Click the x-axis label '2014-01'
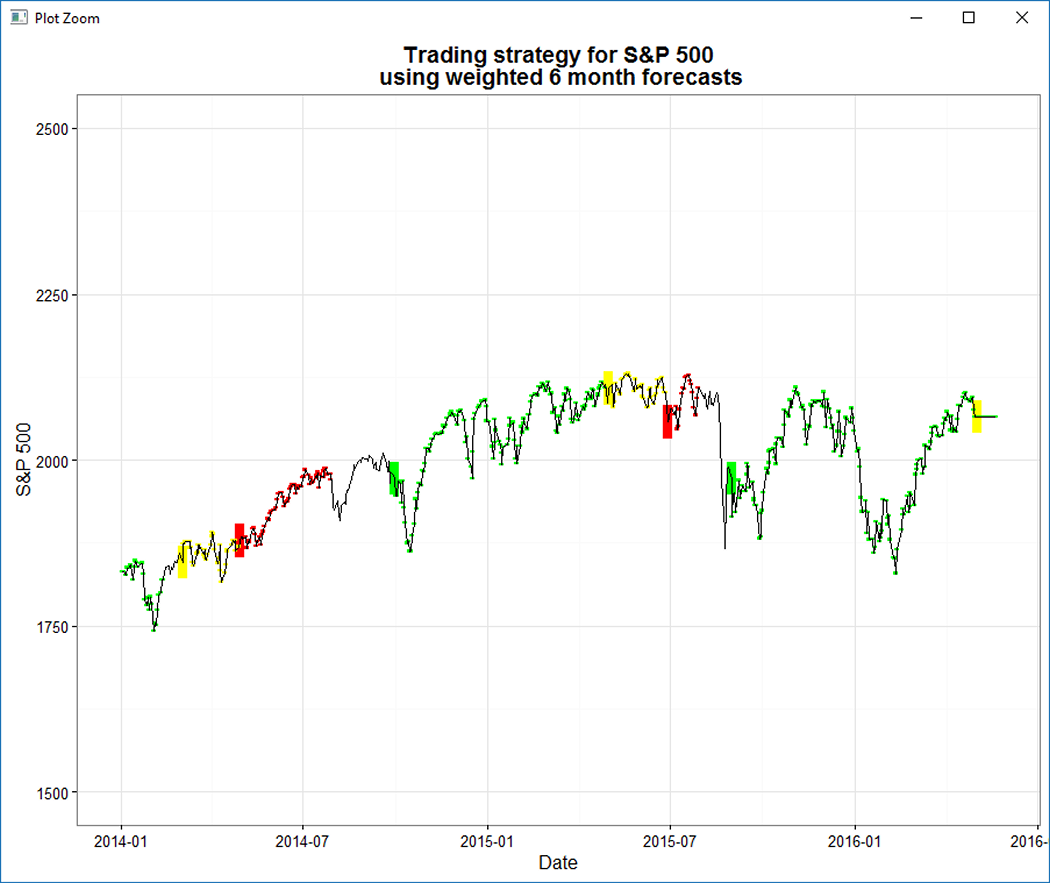Viewport: 1050px width, 883px height. click(121, 841)
